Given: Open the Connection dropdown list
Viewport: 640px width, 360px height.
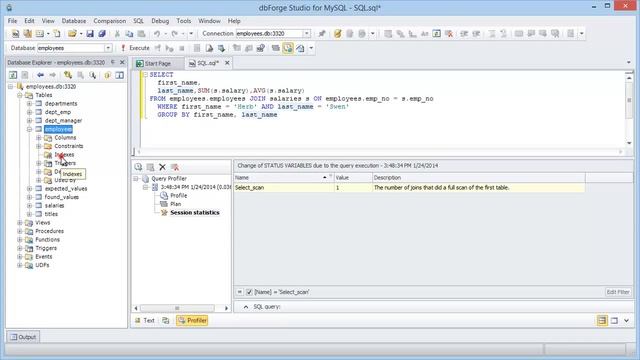Looking at the screenshot, I should pyautogui.click(x=307, y=33).
